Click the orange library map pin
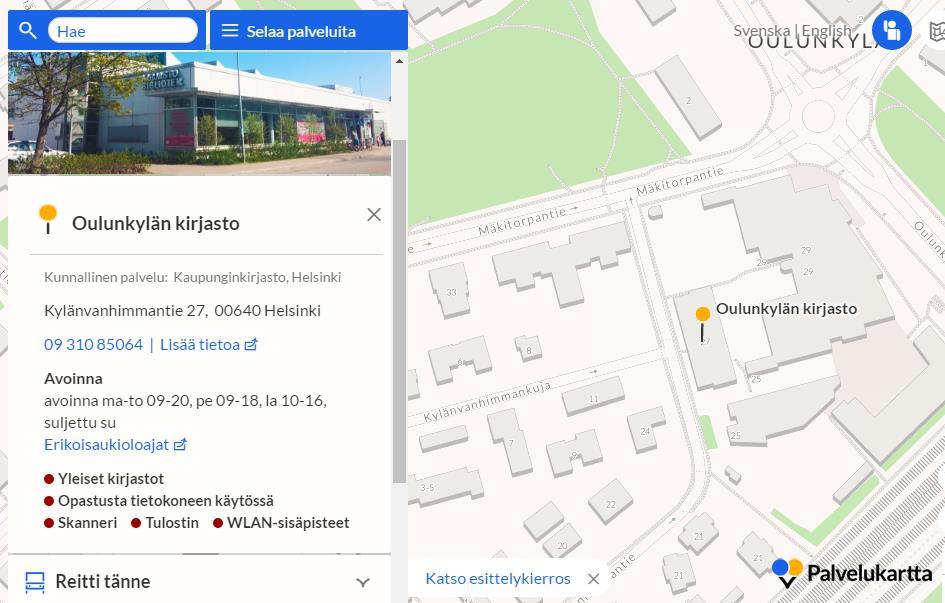 point(703,324)
